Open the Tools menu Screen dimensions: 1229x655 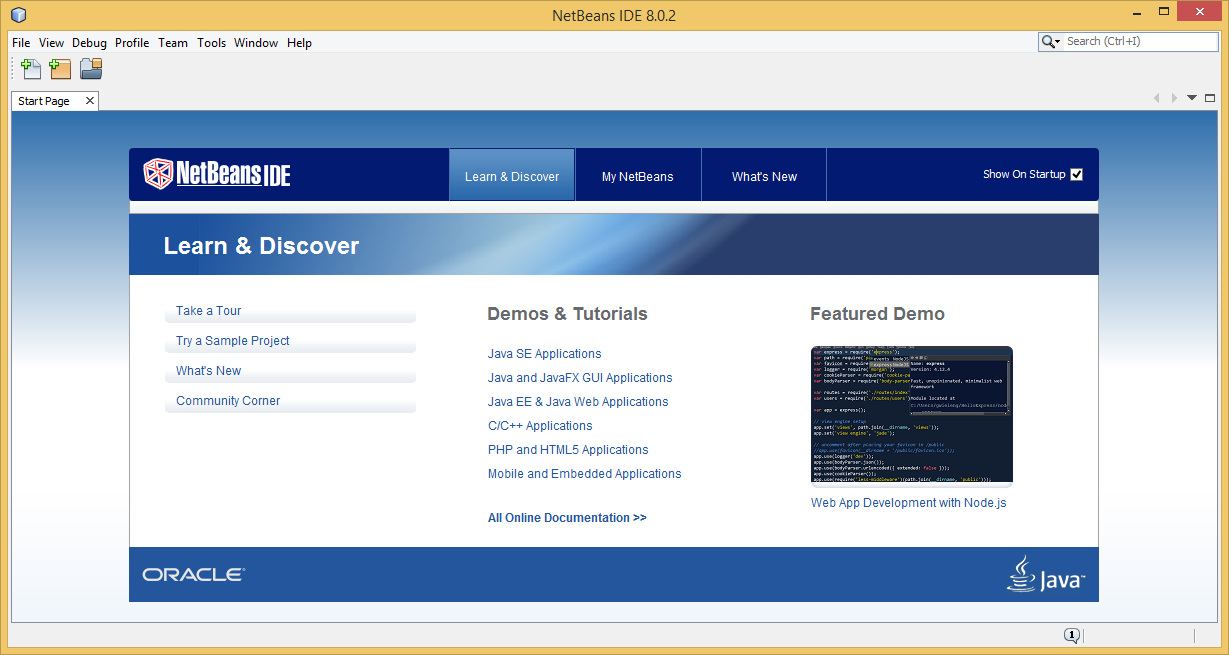pyautogui.click(x=211, y=43)
